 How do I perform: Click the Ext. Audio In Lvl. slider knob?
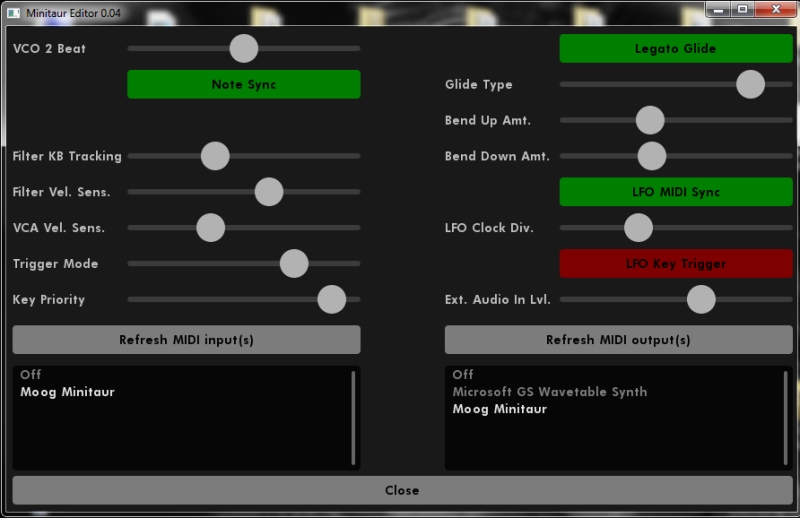tap(701, 300)
